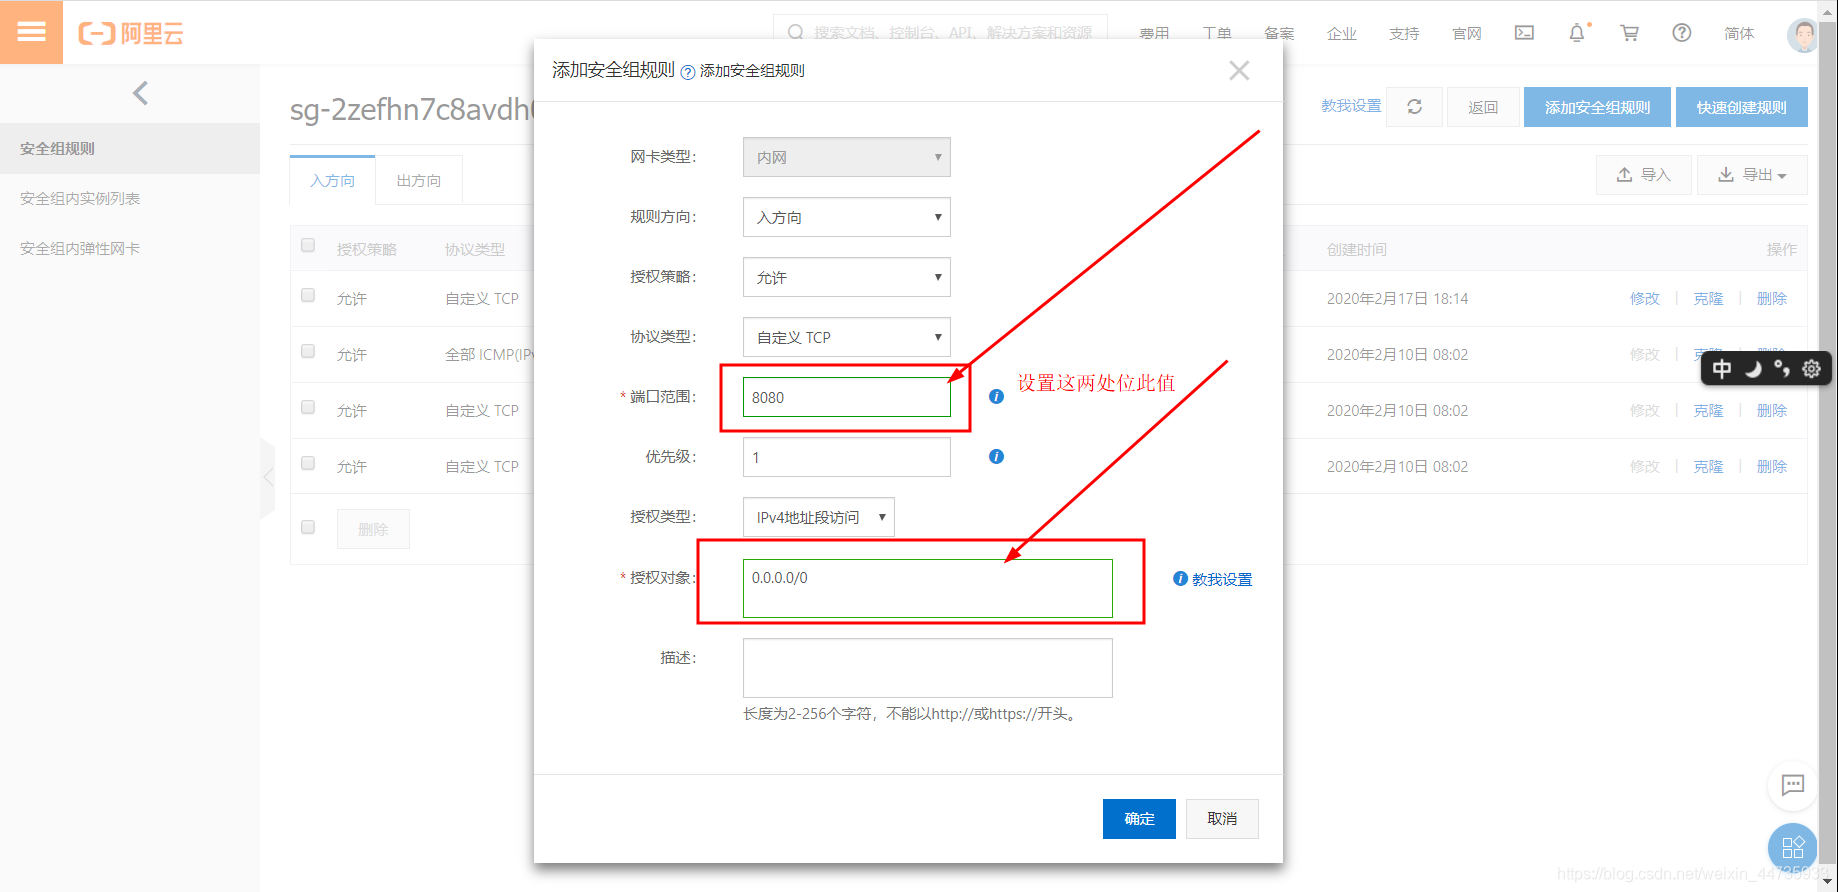Check the third rule row, second 自定义 TCP
The height and width of the screenshot is (892, 1838).
(308, 408)
